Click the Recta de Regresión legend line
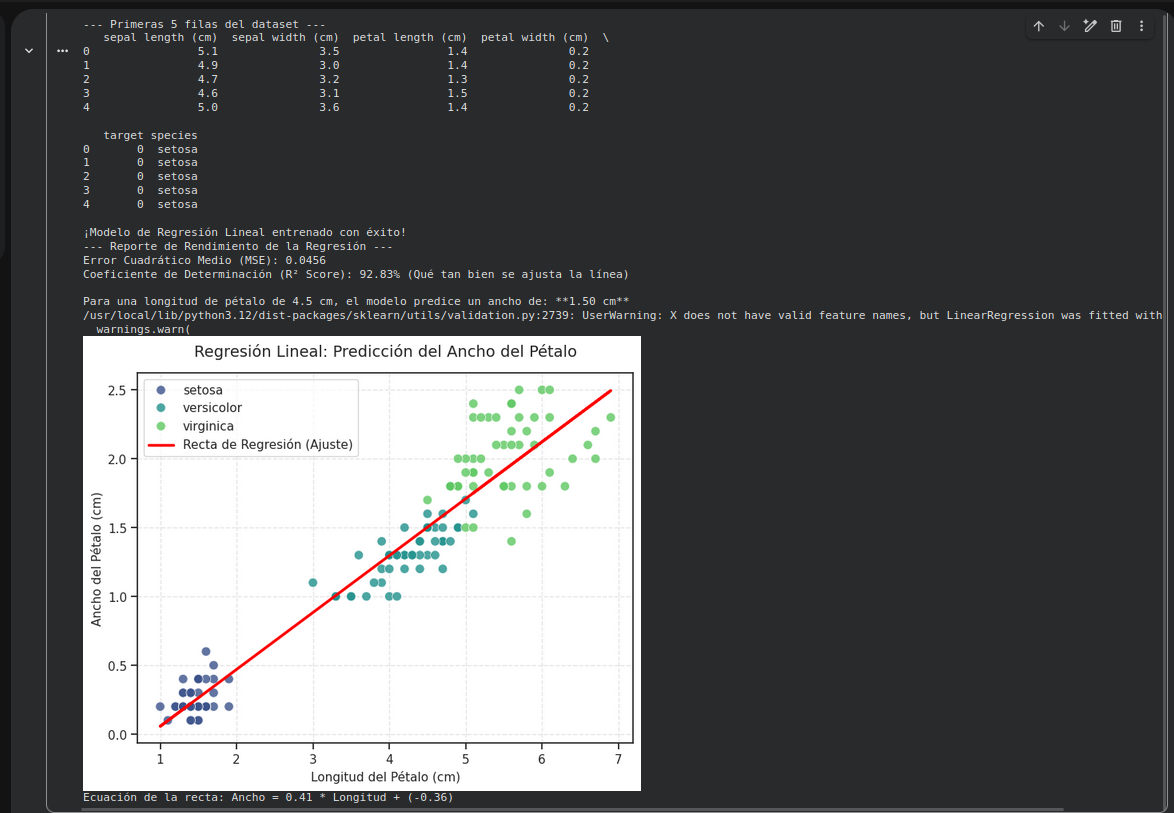 click(x=161, y=445)
